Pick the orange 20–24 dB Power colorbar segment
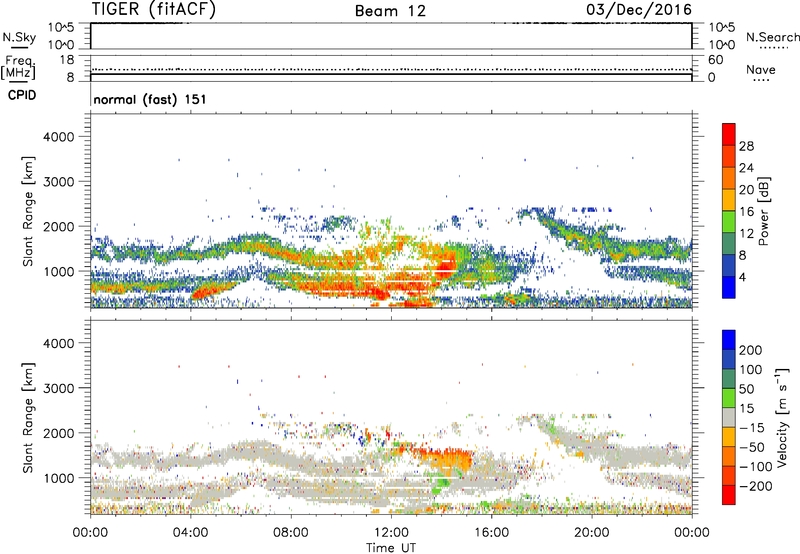Image resolution: width=800 pixels, height=554 pixels. pos(729,178)
